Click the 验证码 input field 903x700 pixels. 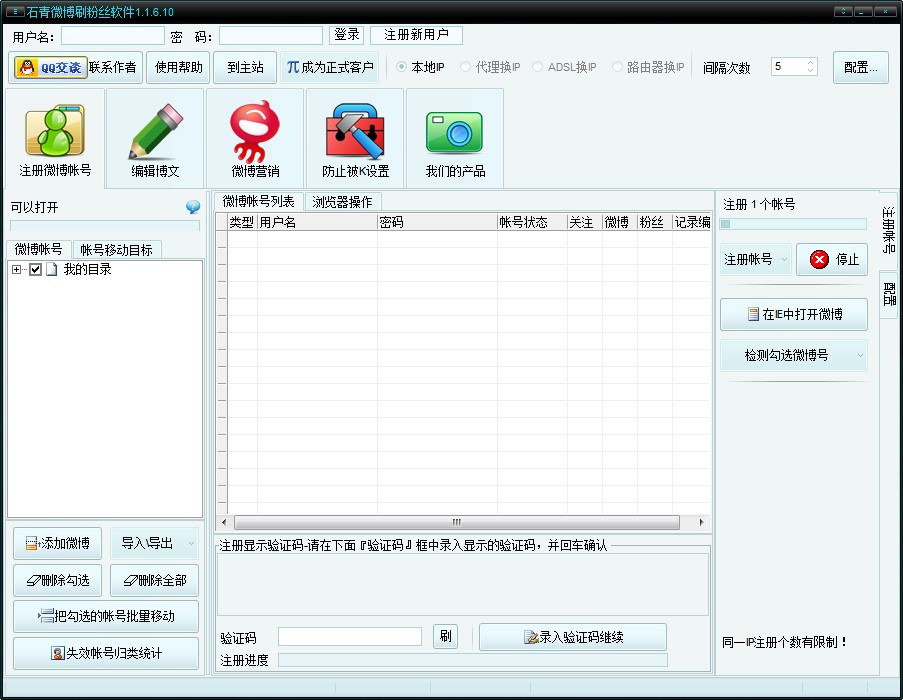(x=349, y=637)
